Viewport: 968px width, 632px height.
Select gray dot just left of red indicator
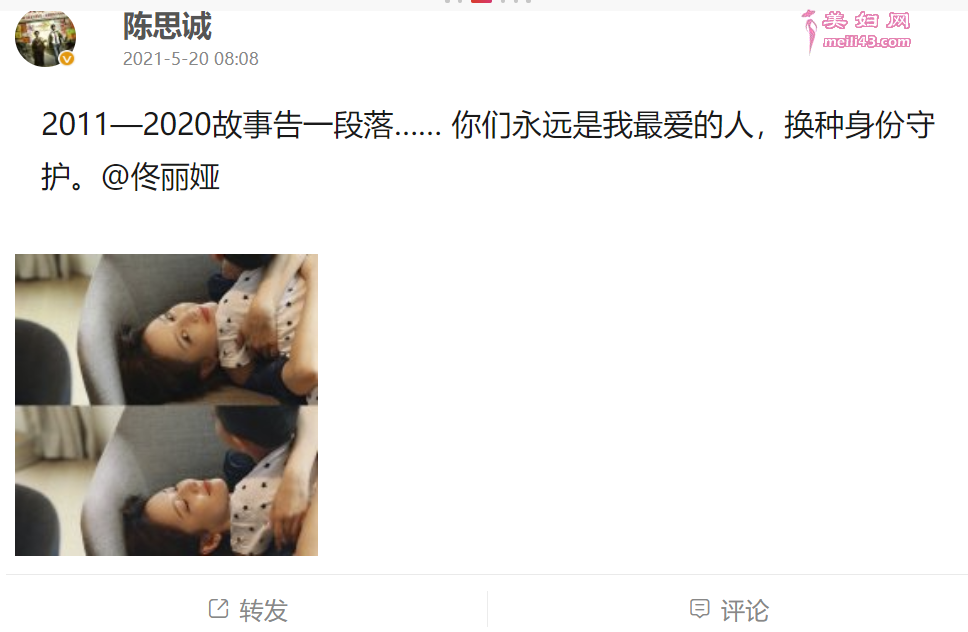pos(460,1)
